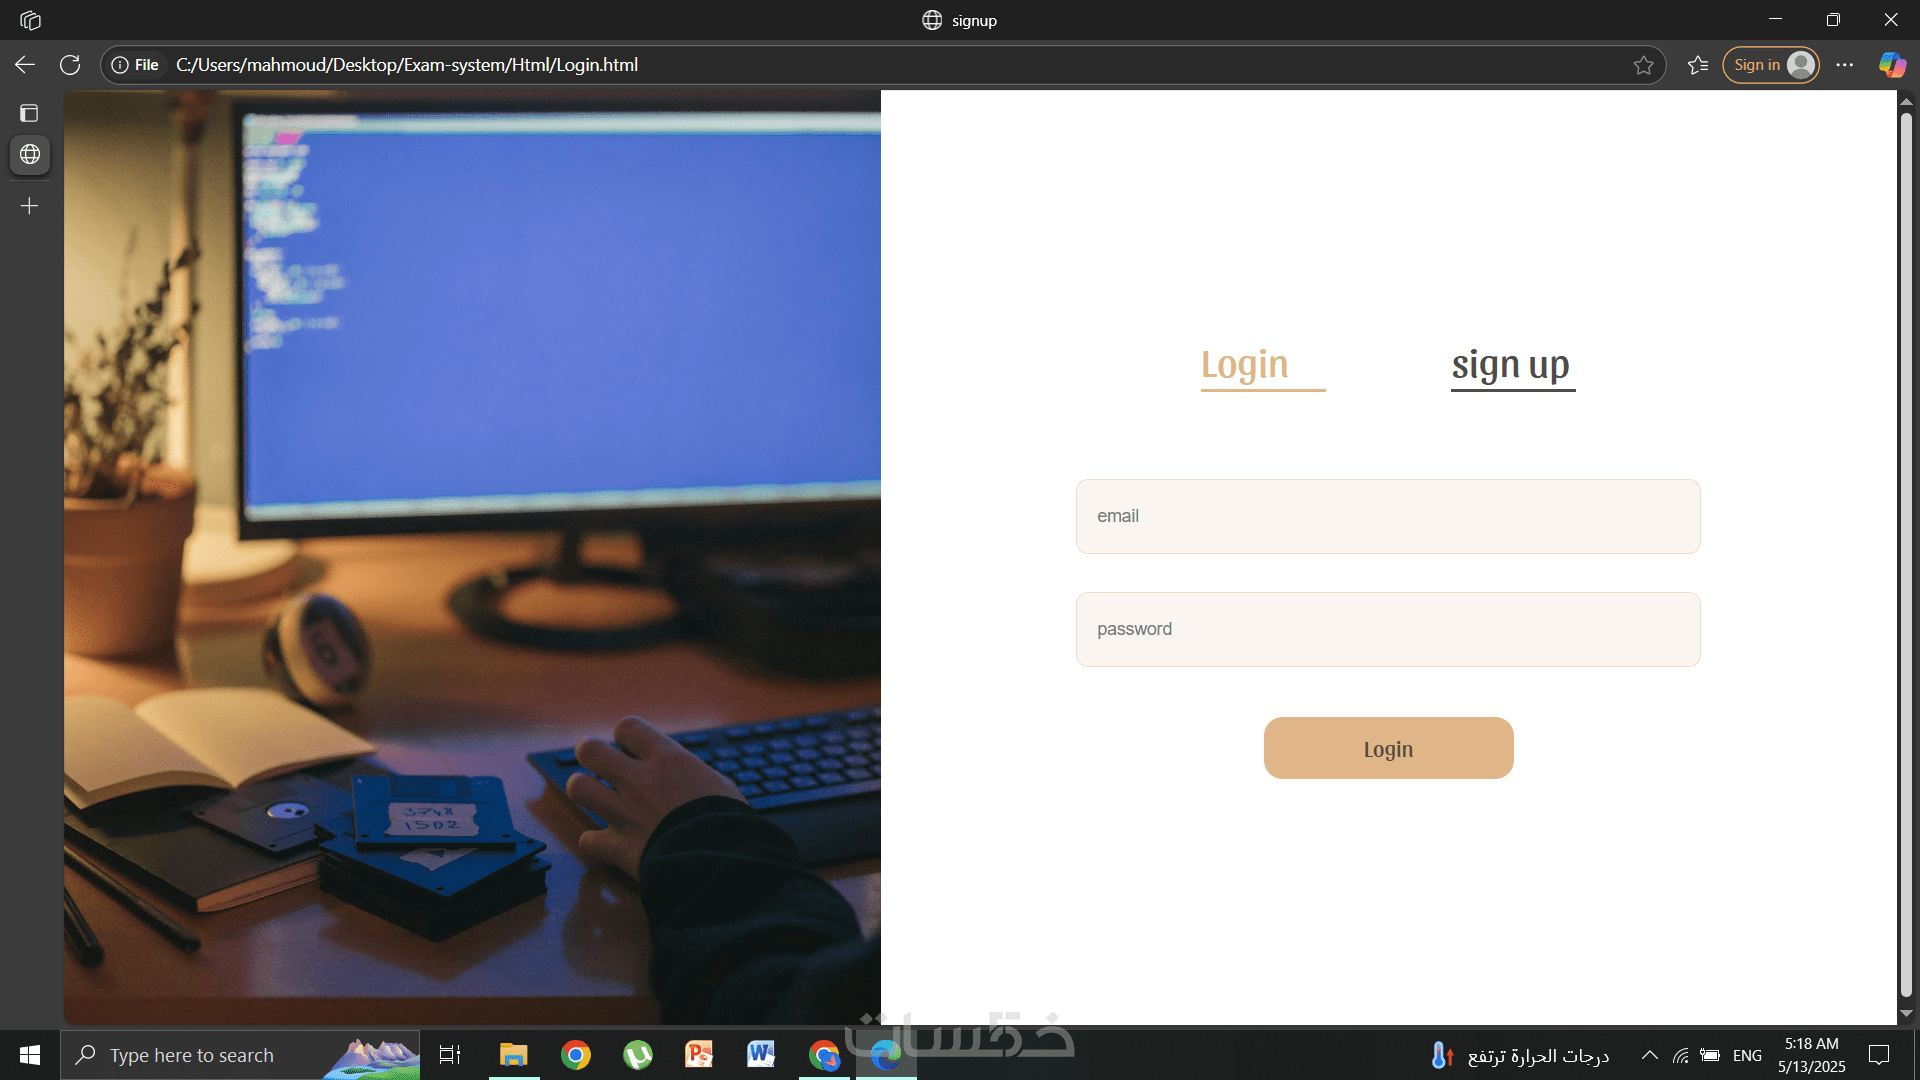The image size is (1920, 1080).
Task: Focus the email input field
Action: 1388,516
